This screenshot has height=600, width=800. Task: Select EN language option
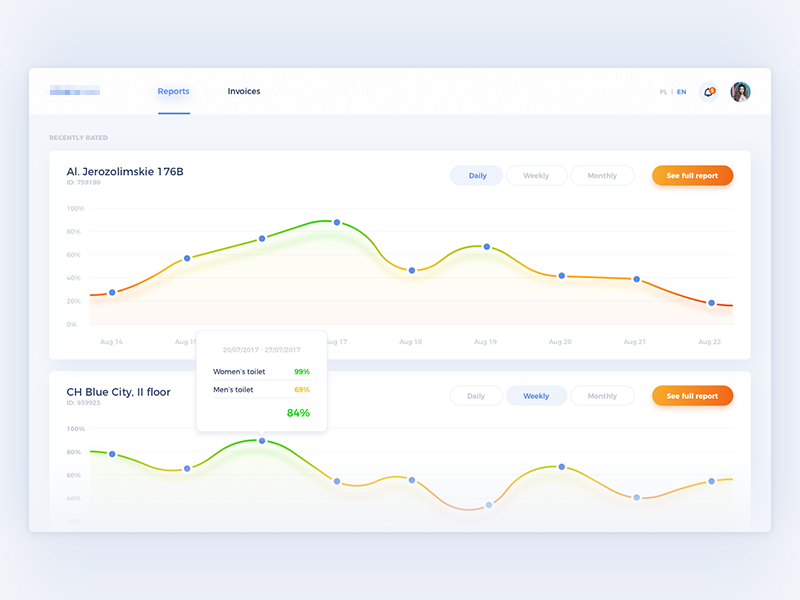pyautogui.click(x=681, y=91)
